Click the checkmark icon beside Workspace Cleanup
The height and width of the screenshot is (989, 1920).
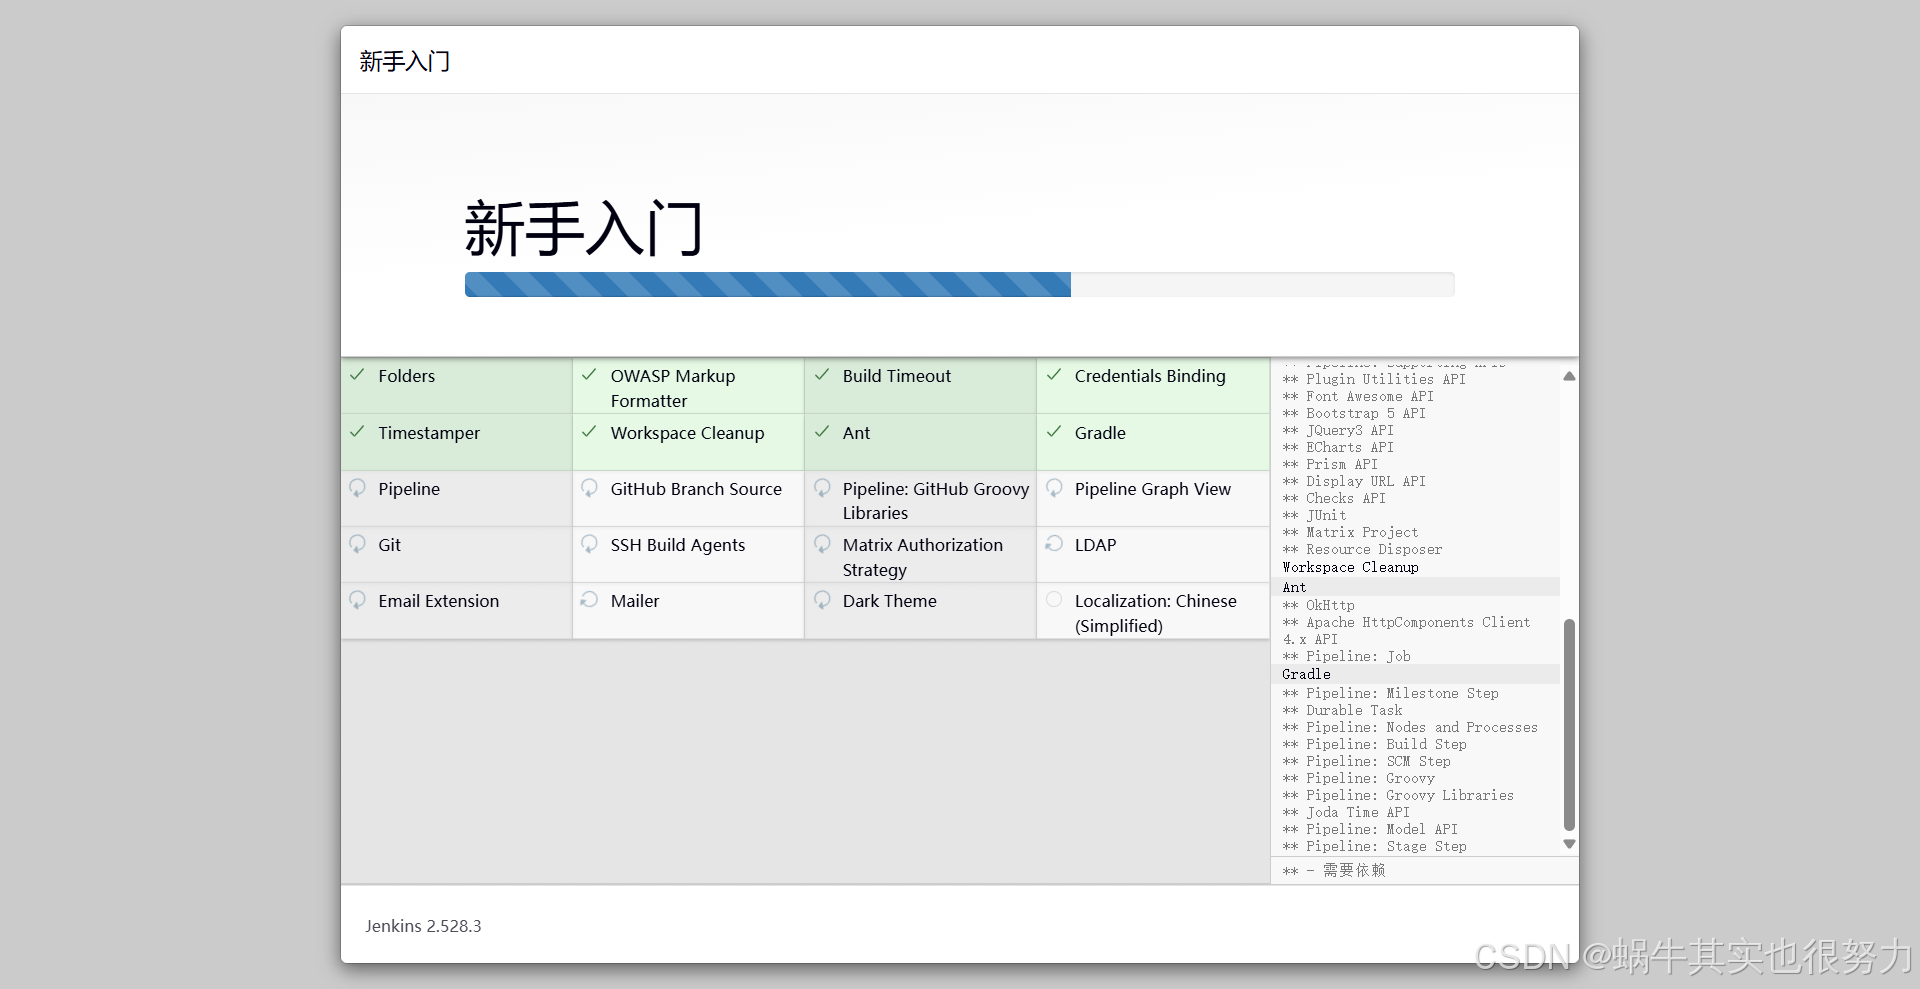[589, 432]
